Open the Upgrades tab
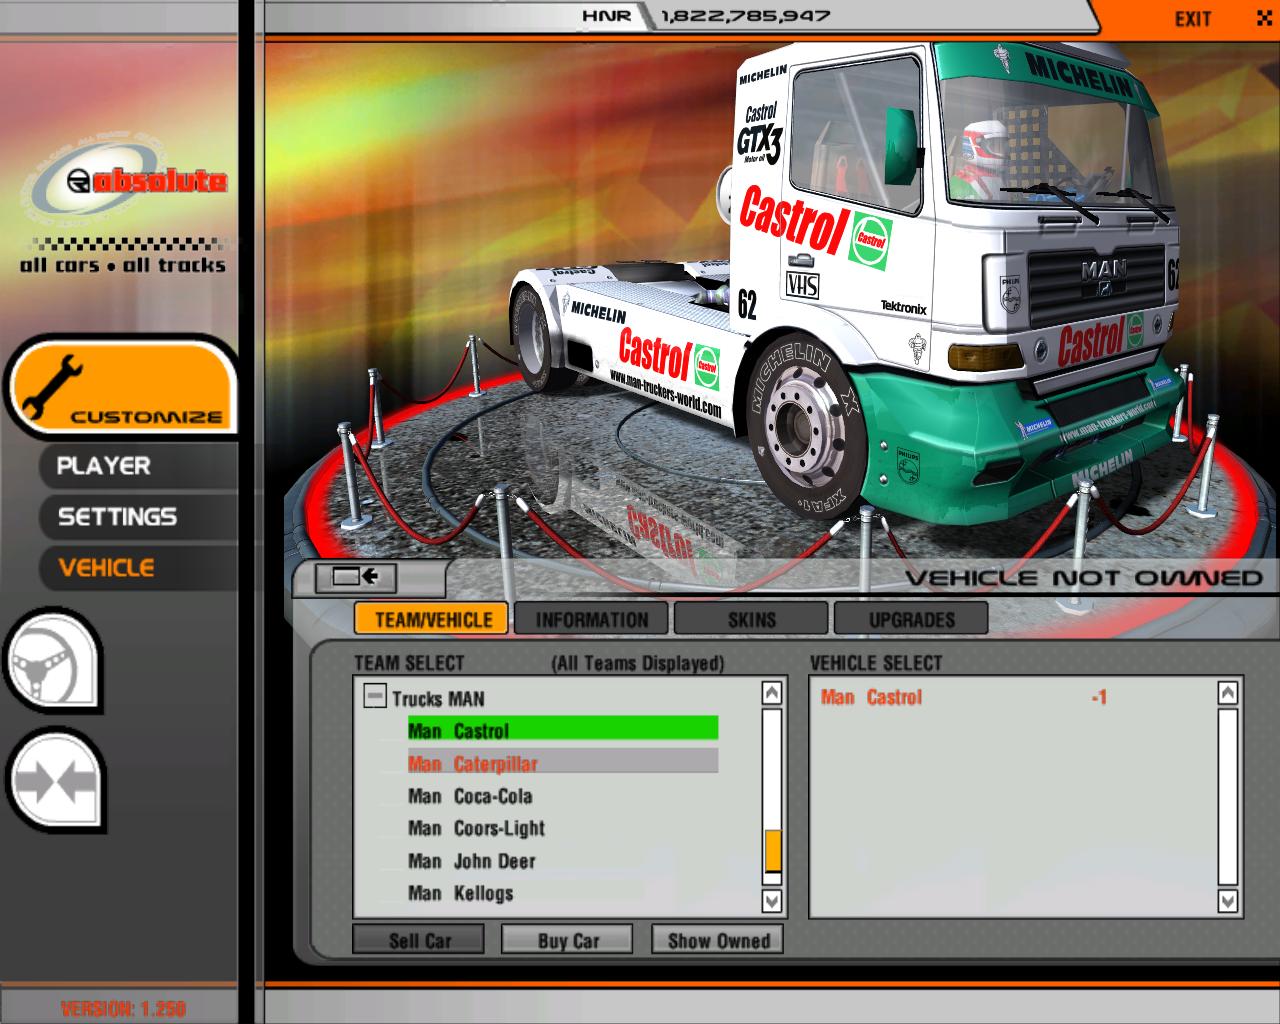Image resolution: width=1280 pixels, height=1024 pixels. [x=911, y=620]
